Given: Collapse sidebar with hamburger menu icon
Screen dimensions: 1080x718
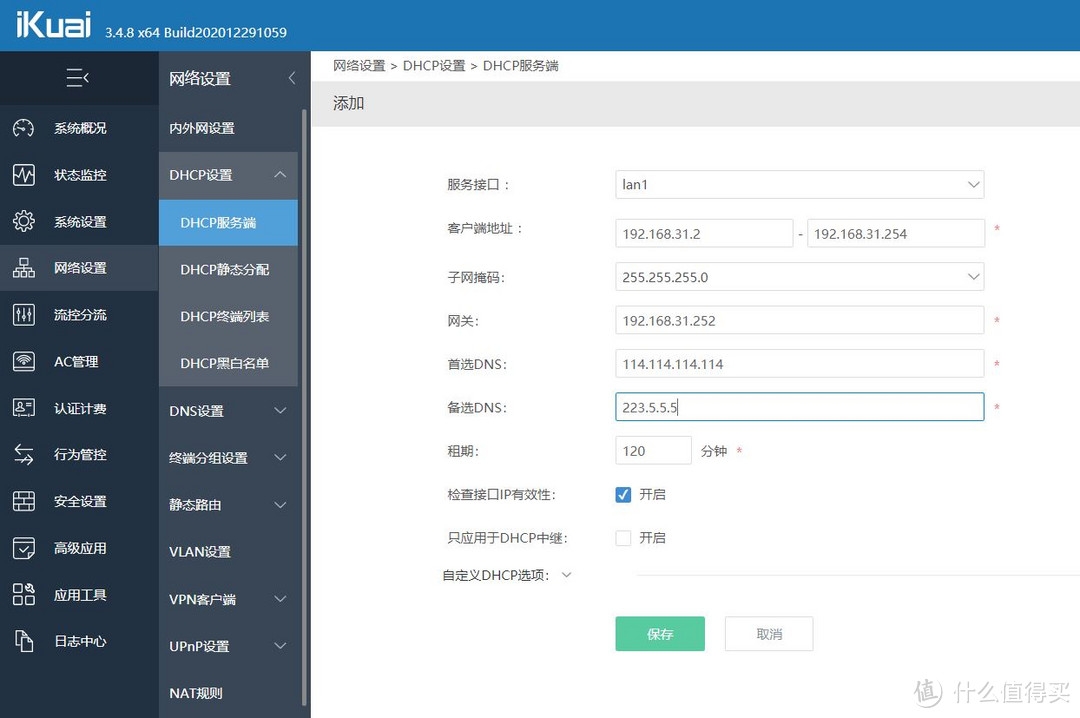Looking at the screenshot, I should [x=77, y=78].
